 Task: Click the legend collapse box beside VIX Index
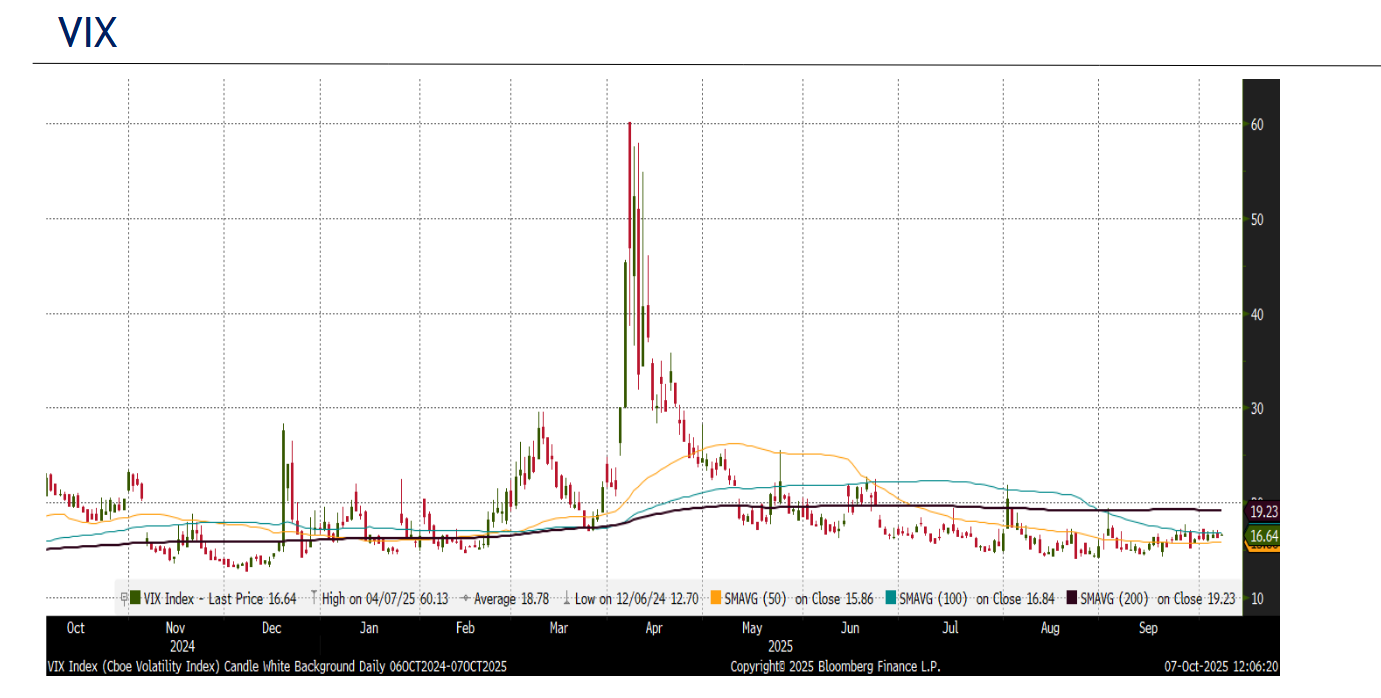pyautogui.click(x=124, y=599)
